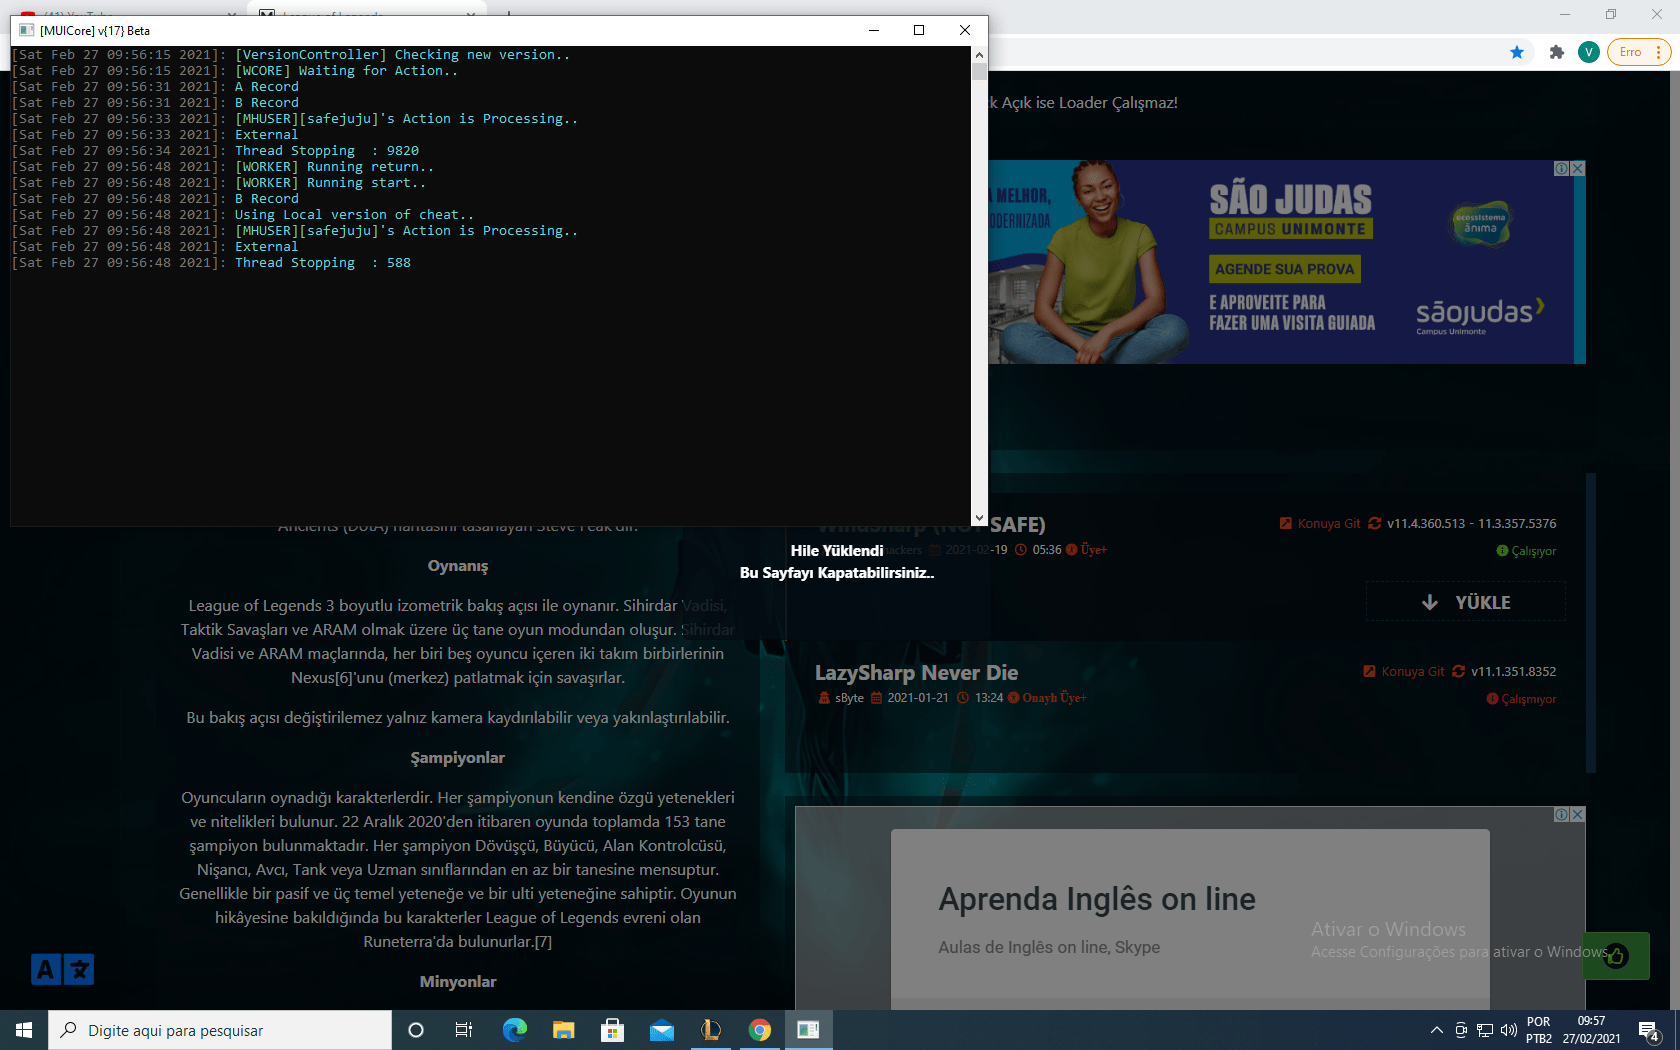This screenshot has width=1680, height=1050.
Task: Click AGENDE SUA PROVA in the ad
Action: [1285, 269]
